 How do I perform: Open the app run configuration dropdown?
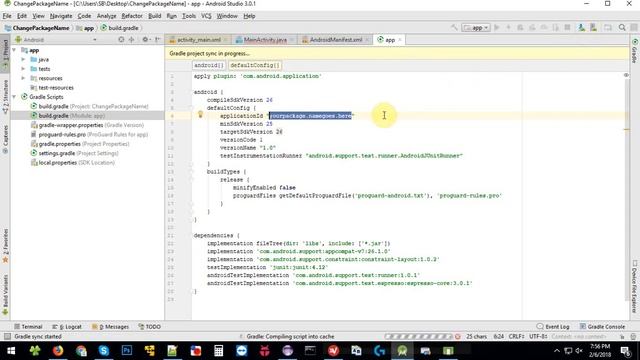tap(476, 28)
